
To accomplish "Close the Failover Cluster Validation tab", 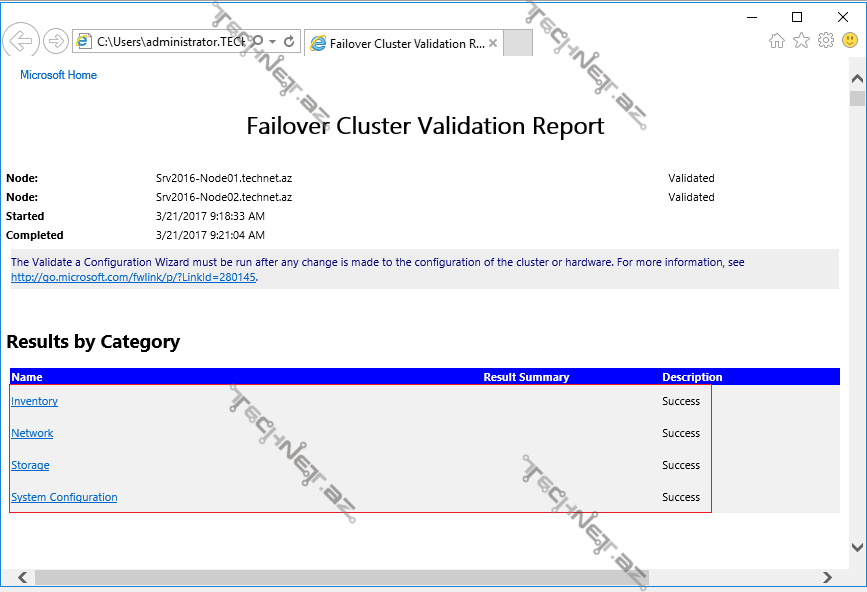I will (x=493, y=44).
